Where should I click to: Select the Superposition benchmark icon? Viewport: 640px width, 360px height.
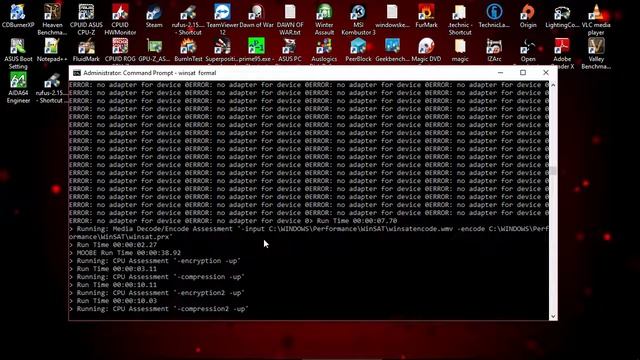coord(222,51)
